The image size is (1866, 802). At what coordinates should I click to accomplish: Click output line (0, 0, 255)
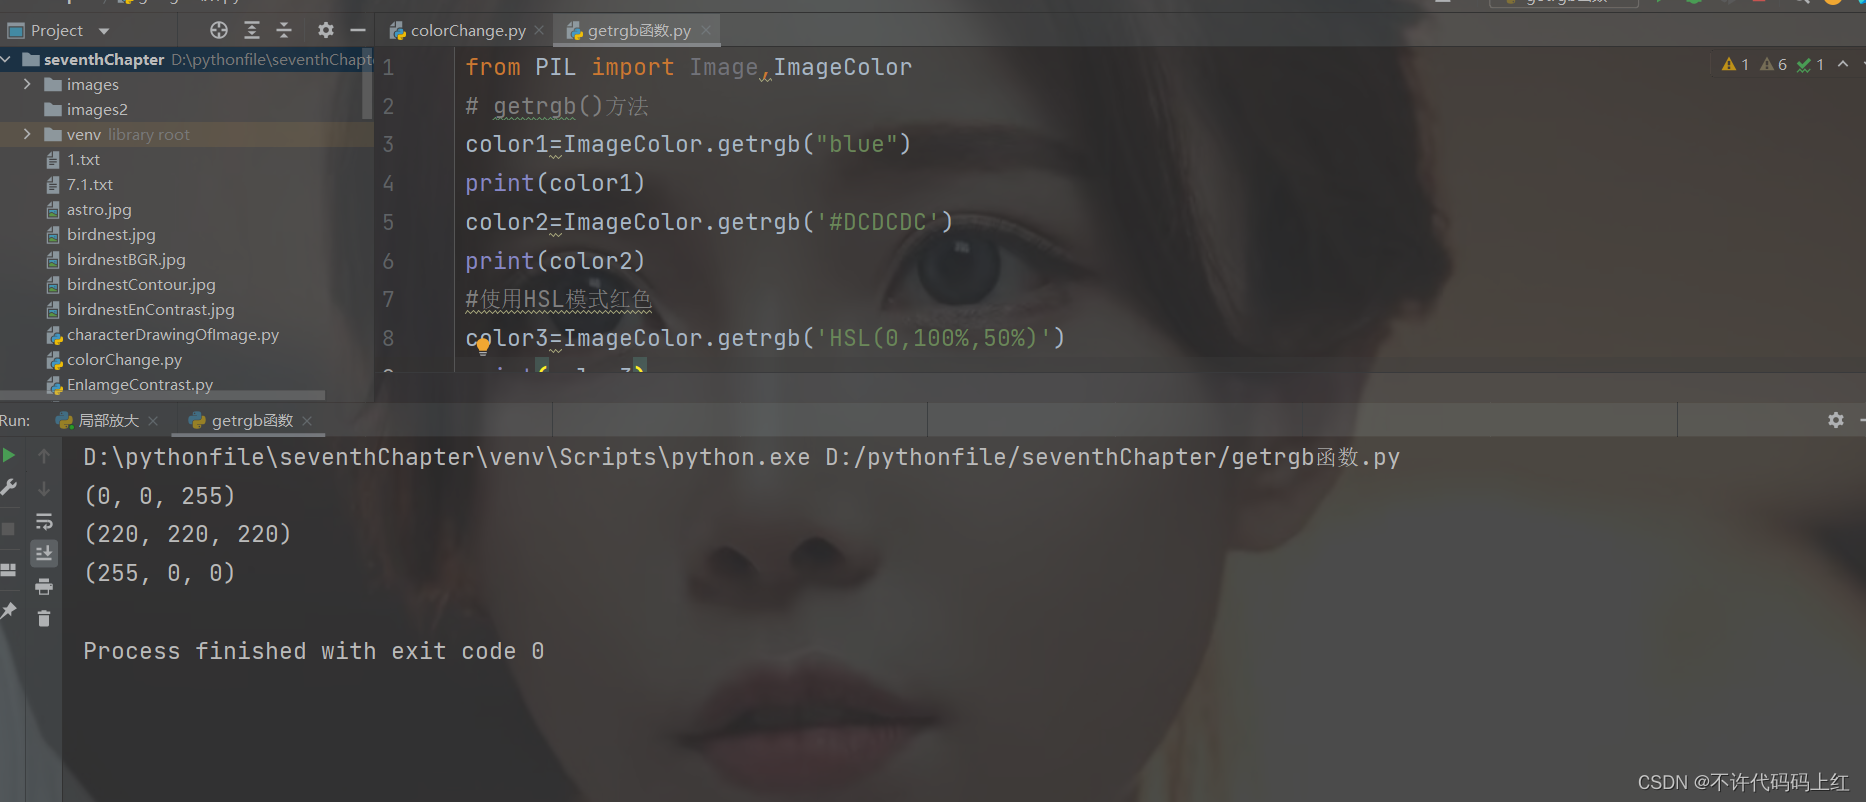[x=160, y=496]
